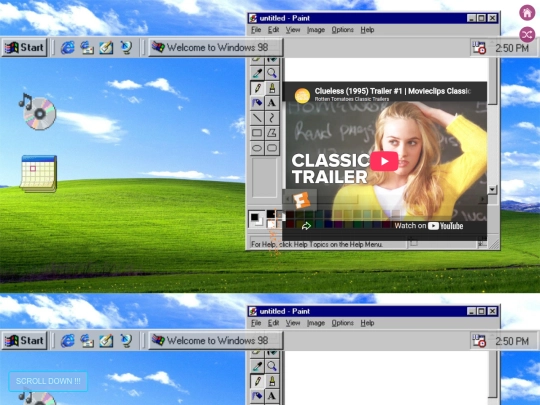
Task: Open the calendar desktop icon
Action: (39, 174)
